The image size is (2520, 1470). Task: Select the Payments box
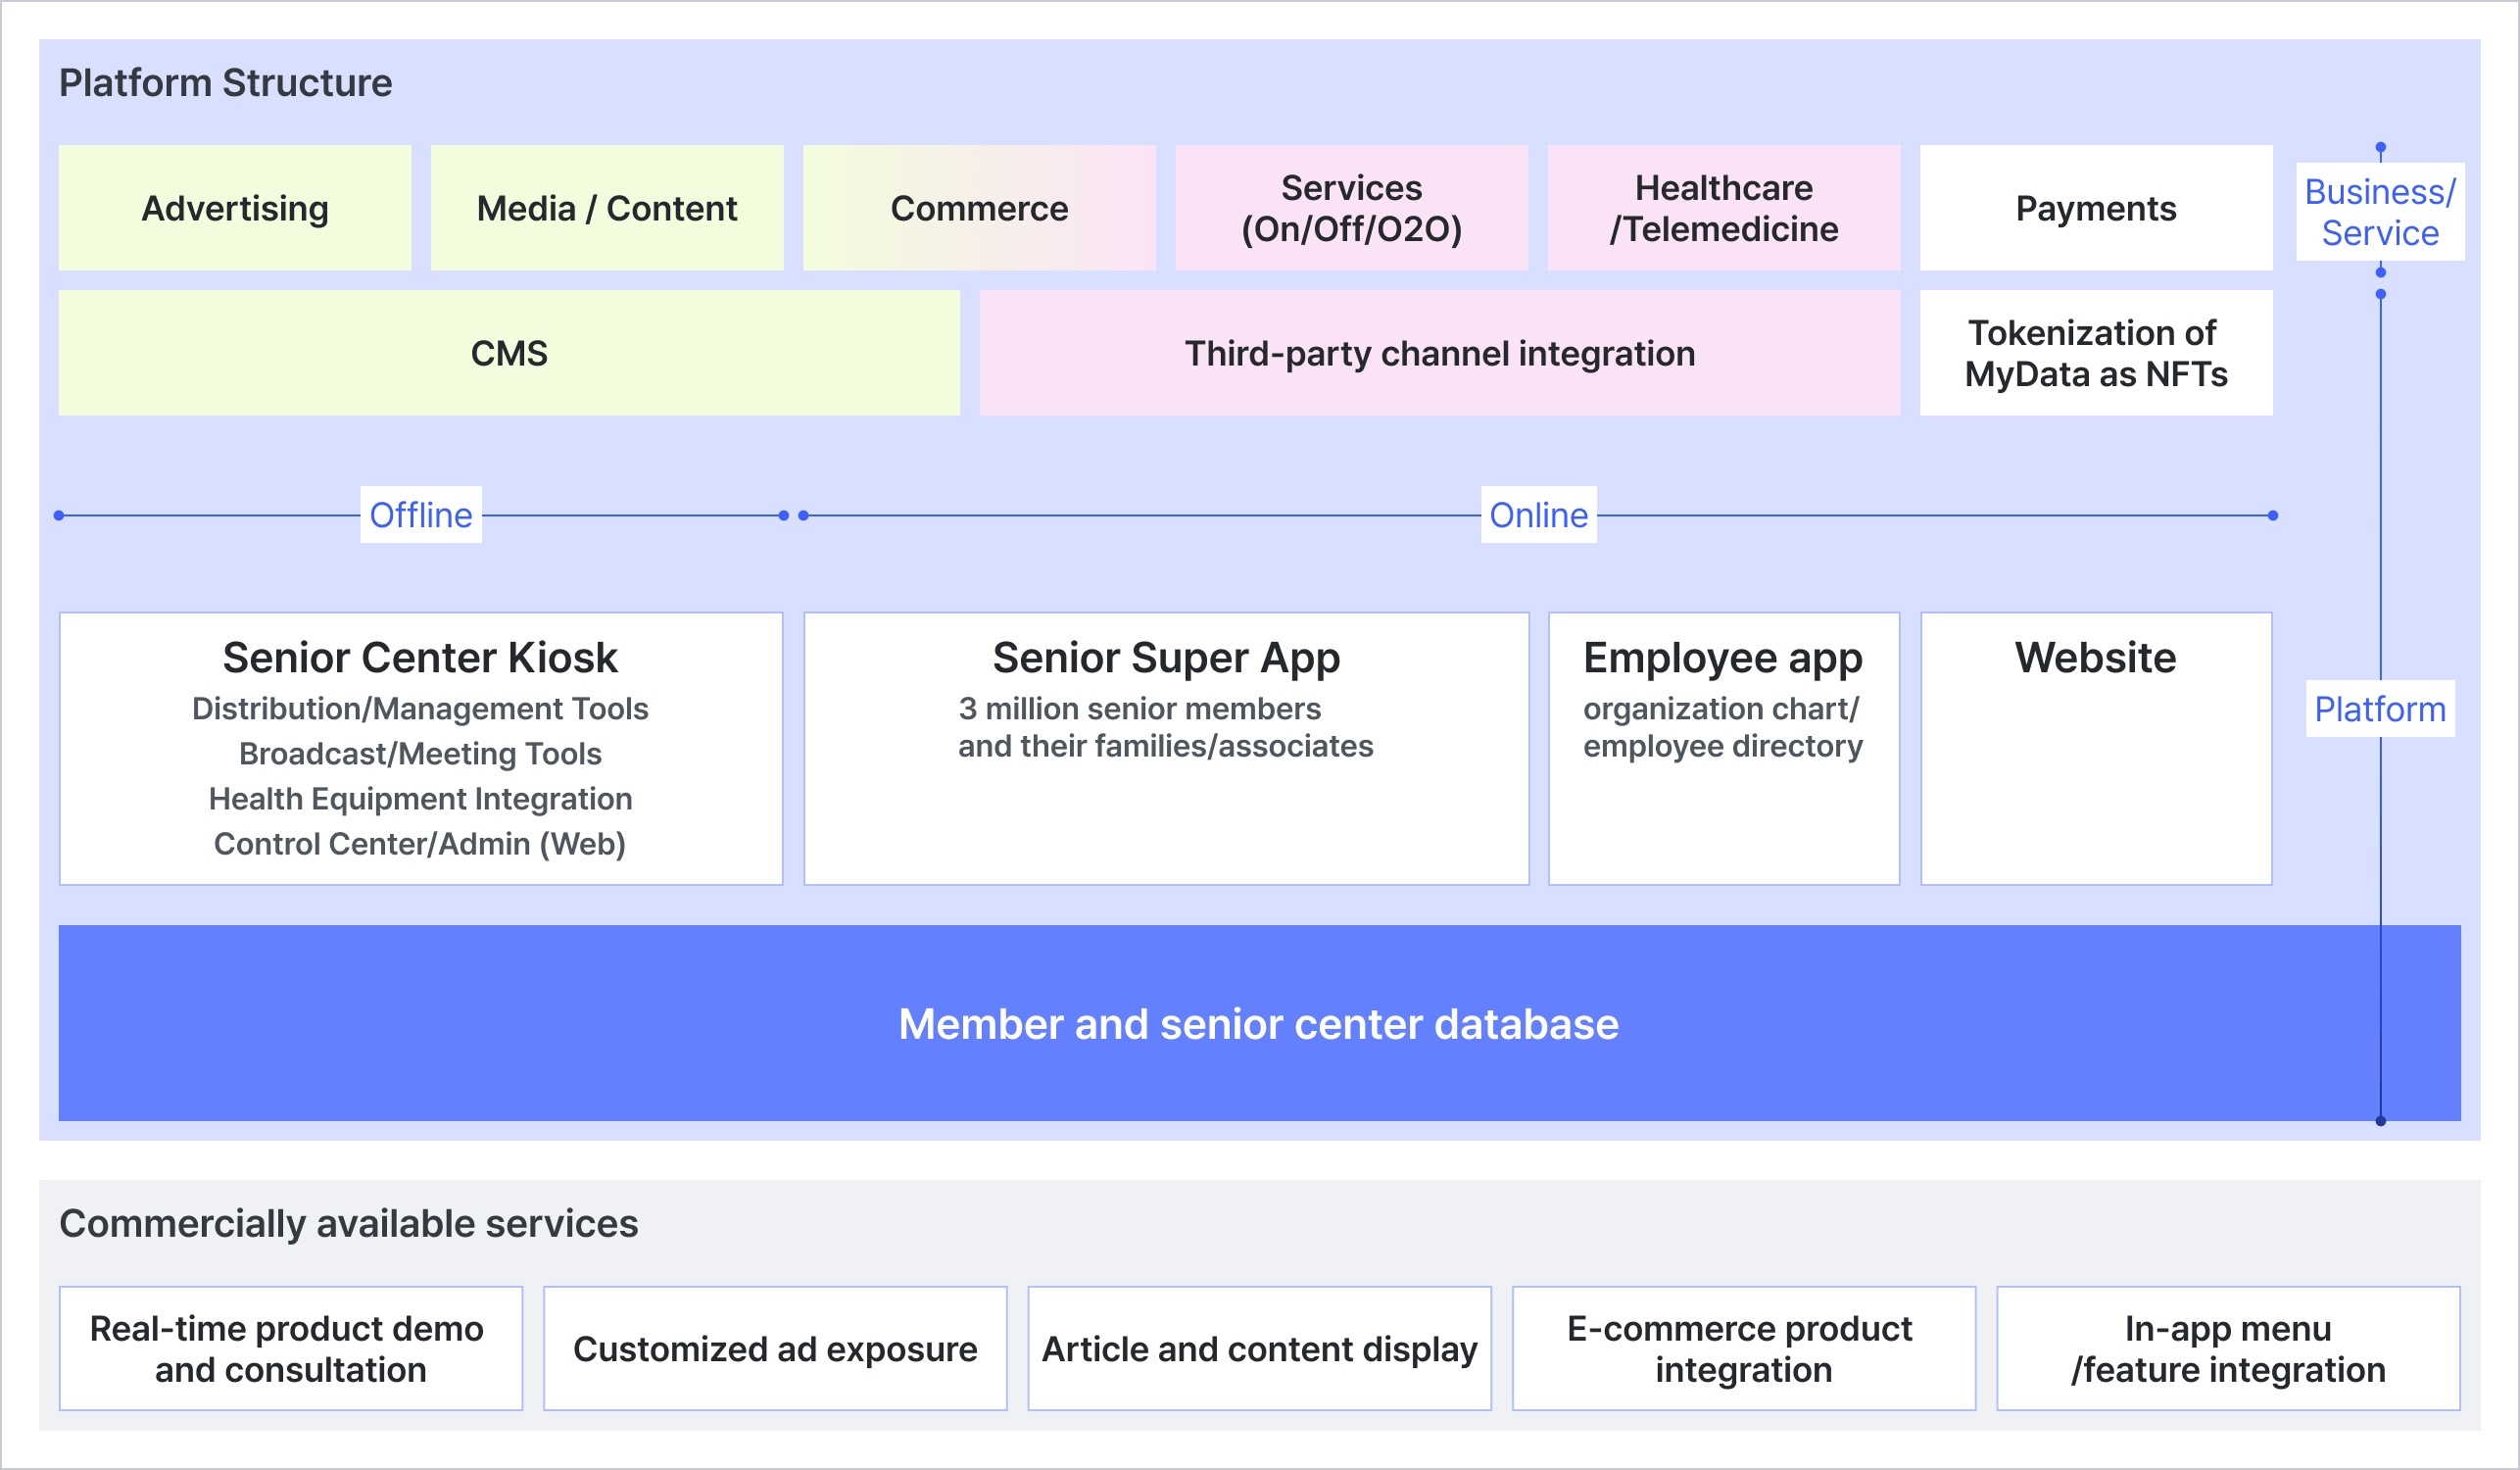tap(2096, 208)
